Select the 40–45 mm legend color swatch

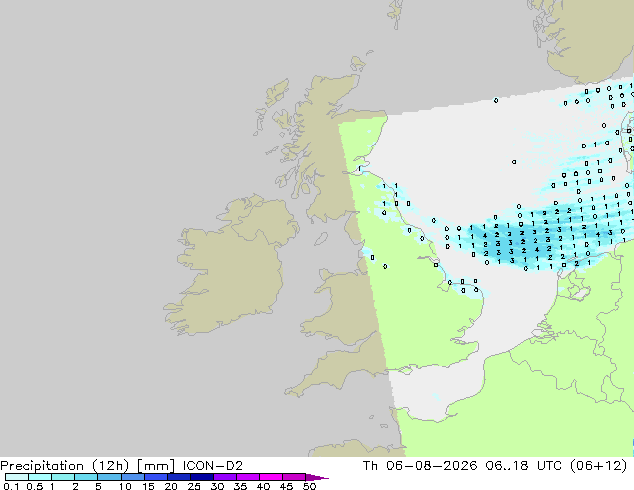(x=271, y=477)
